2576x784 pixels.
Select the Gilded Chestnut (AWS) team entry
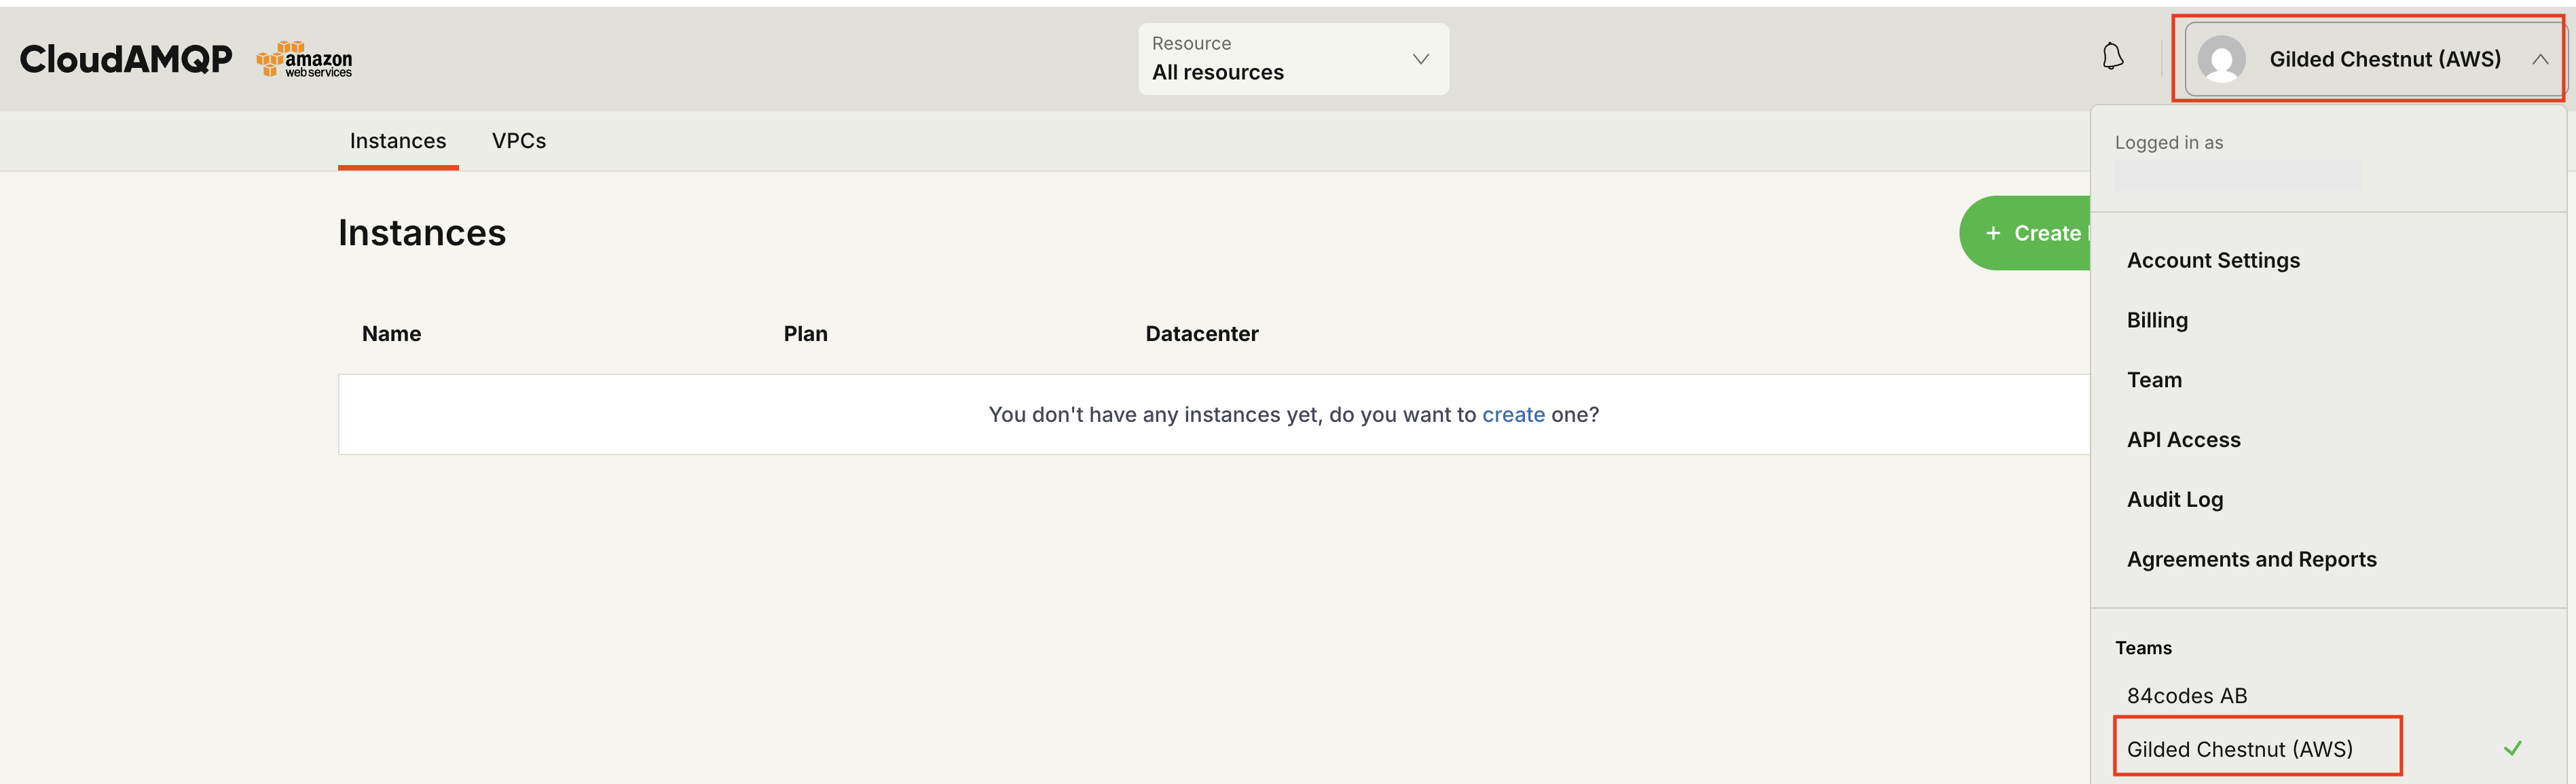[2239, 749]
